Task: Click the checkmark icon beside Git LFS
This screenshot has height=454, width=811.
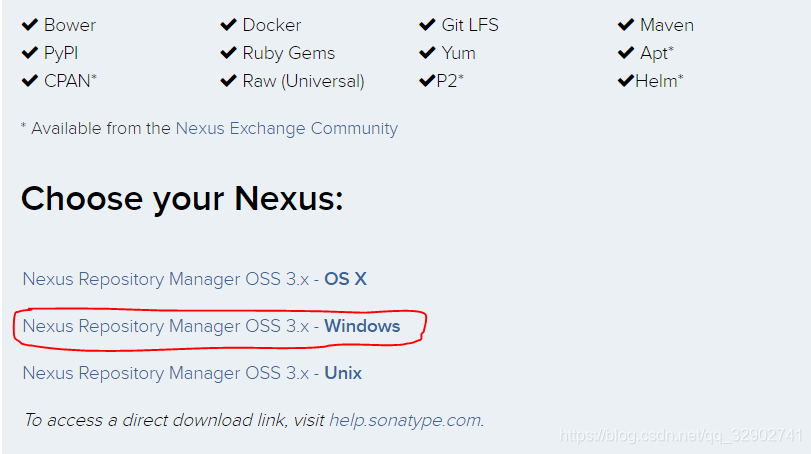Action: 427,24
